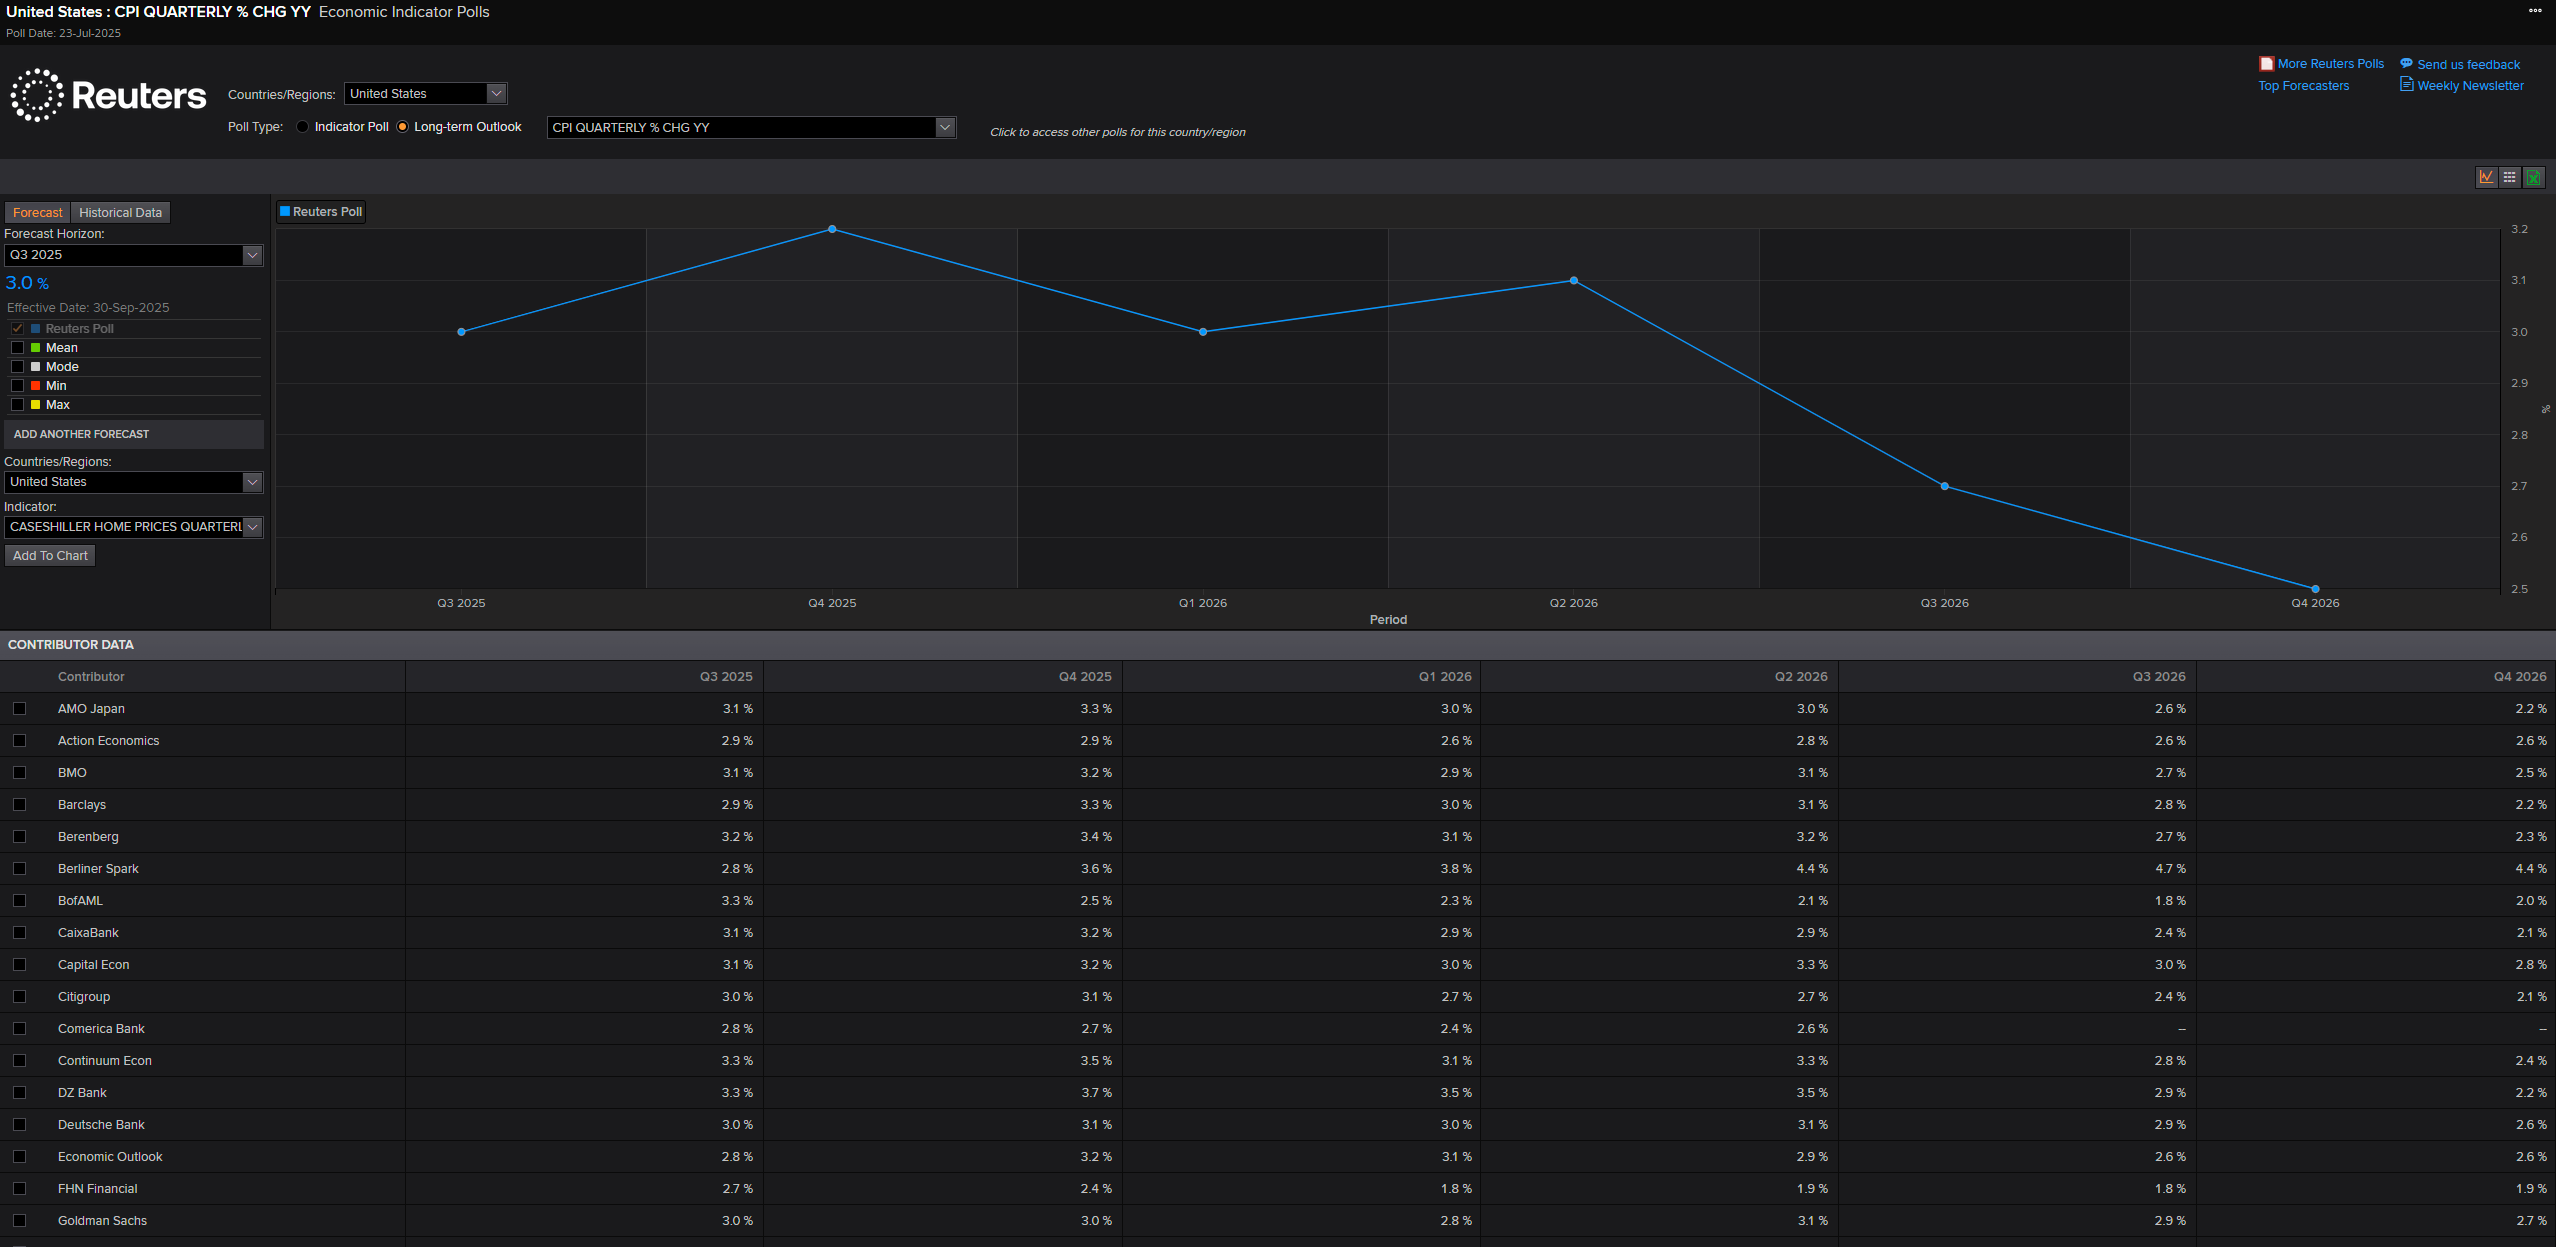The width and height of the screenshot is (2556, 1247).
Task: Click the Contributor column header
Action: coord(91,677)
